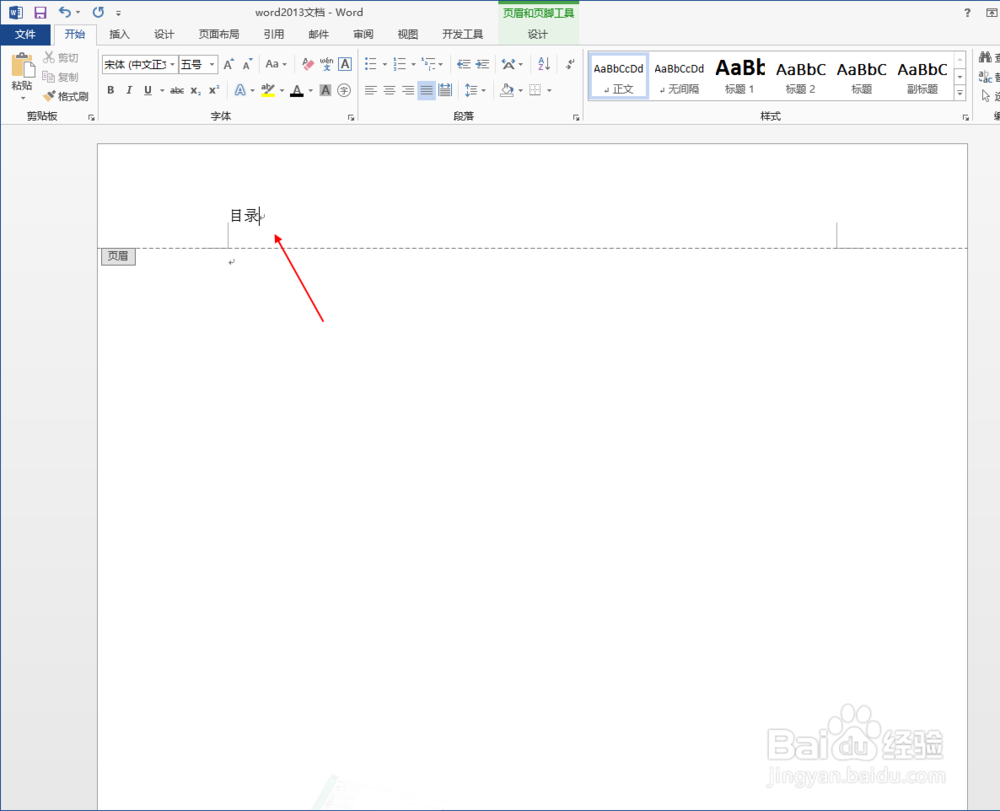Click the Borders grid icon

click(535, 91)
